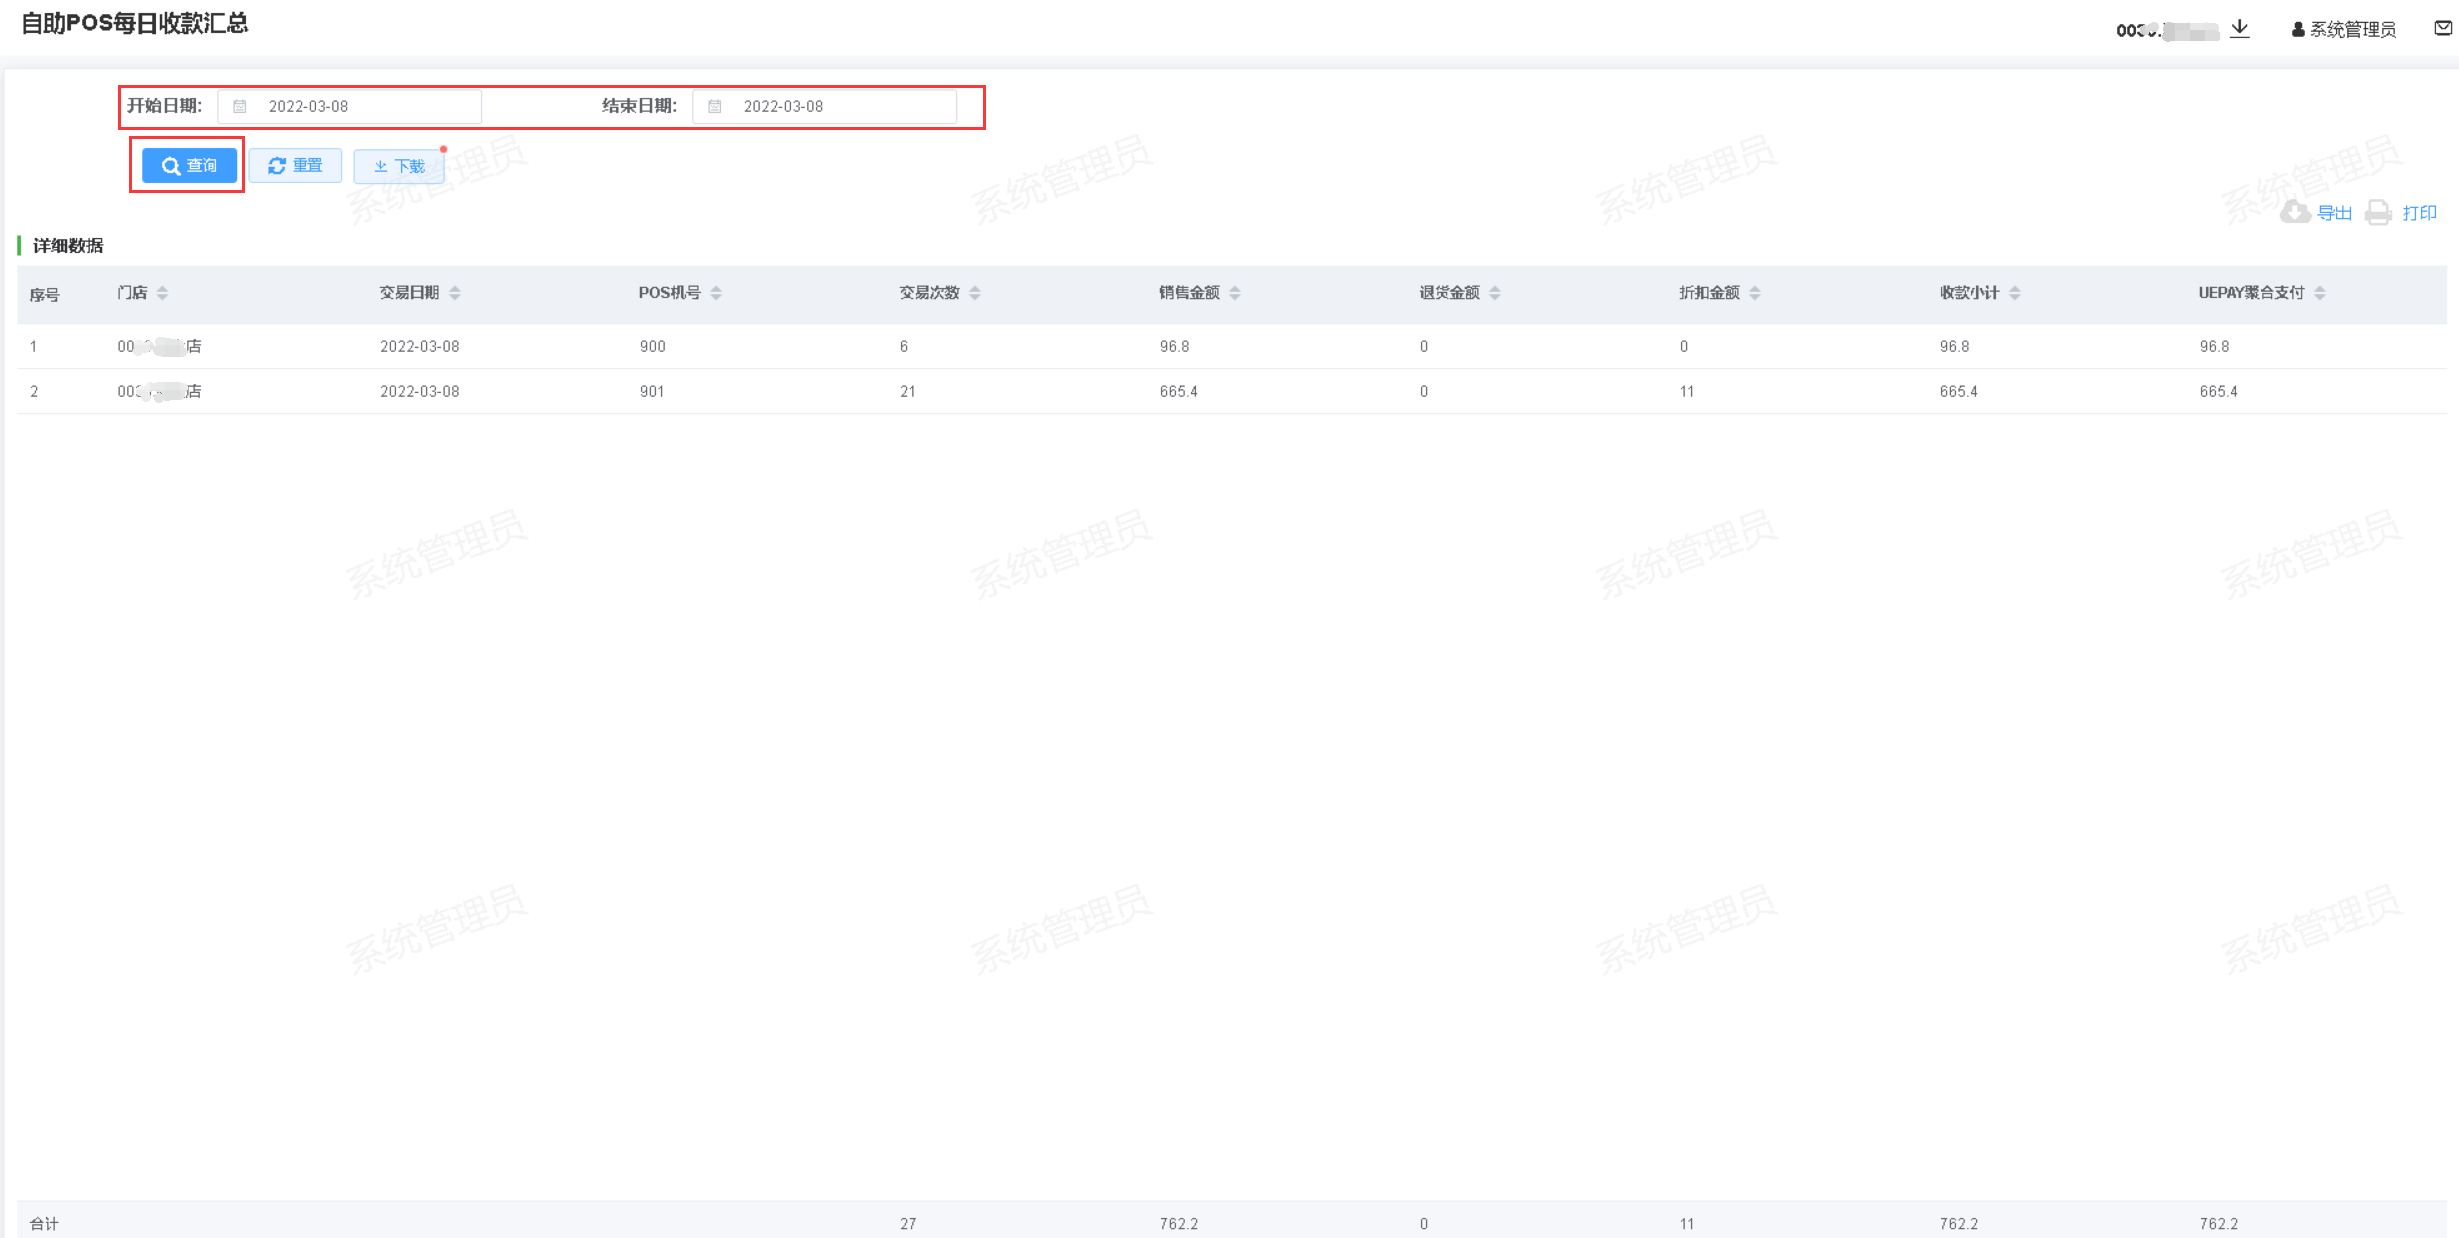Click the 导出 cloud export icon
This screenshot has height=1238, width=2459.
click(2294, 212)
